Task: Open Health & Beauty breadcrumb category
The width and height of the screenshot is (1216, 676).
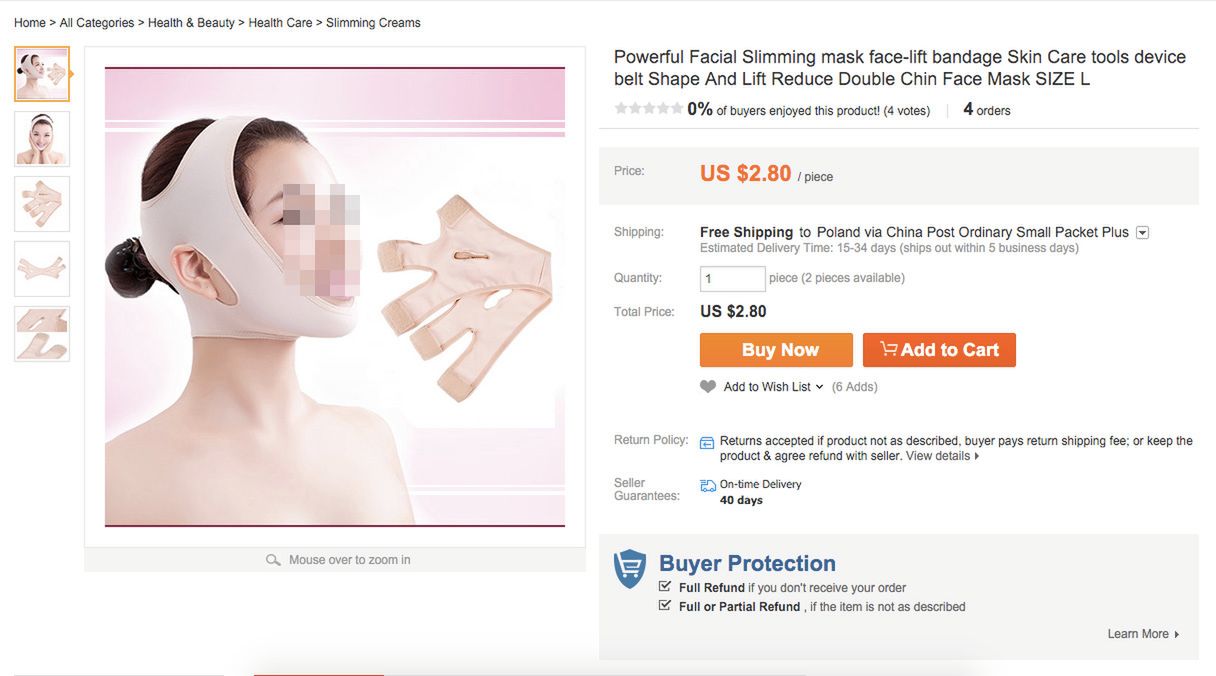Action: [x=191, y=23]
